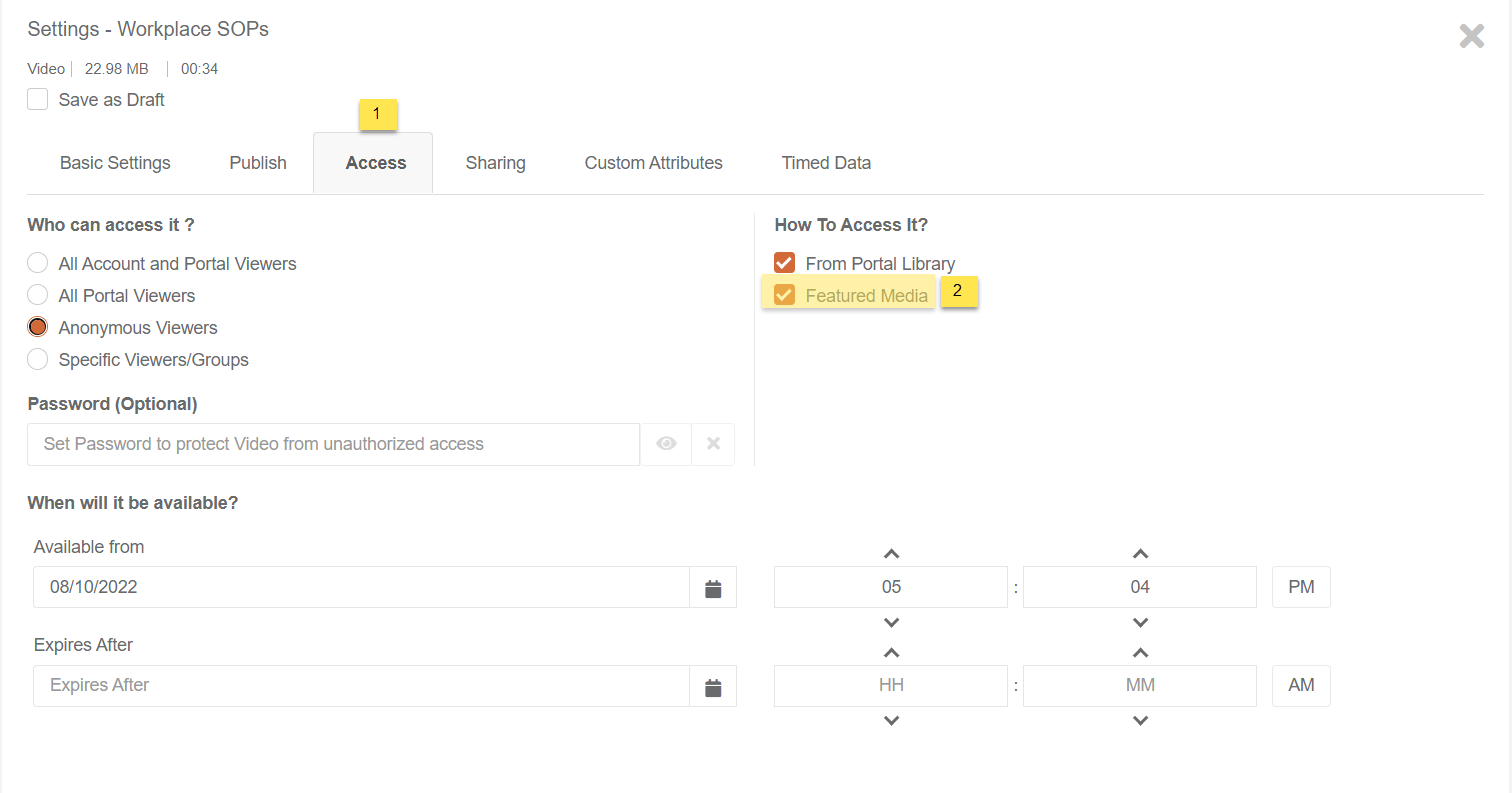The image size is (1512, 793).
Task: Enable Save as Draft checkbox
Action: pyautogui.click(x=38, y=100)
